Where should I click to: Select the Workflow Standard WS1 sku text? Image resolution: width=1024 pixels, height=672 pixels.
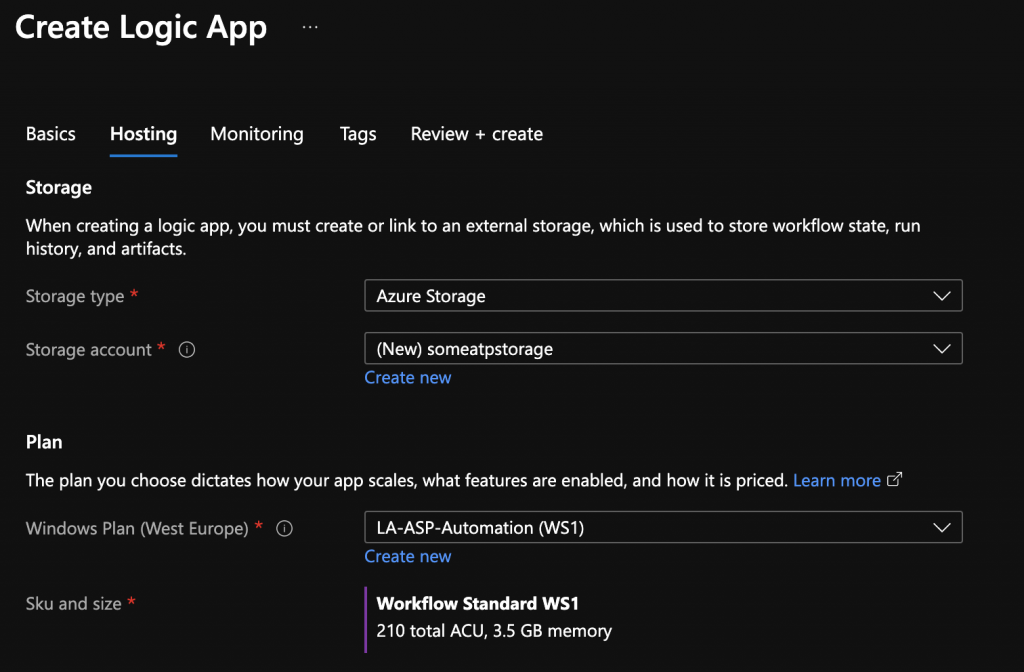tap(477, 604)
